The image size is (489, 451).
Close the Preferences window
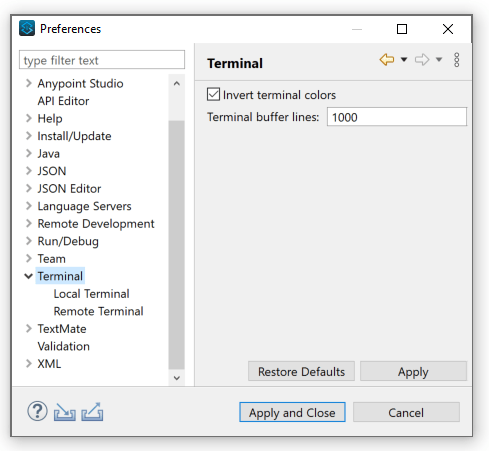tap(448, 29)
